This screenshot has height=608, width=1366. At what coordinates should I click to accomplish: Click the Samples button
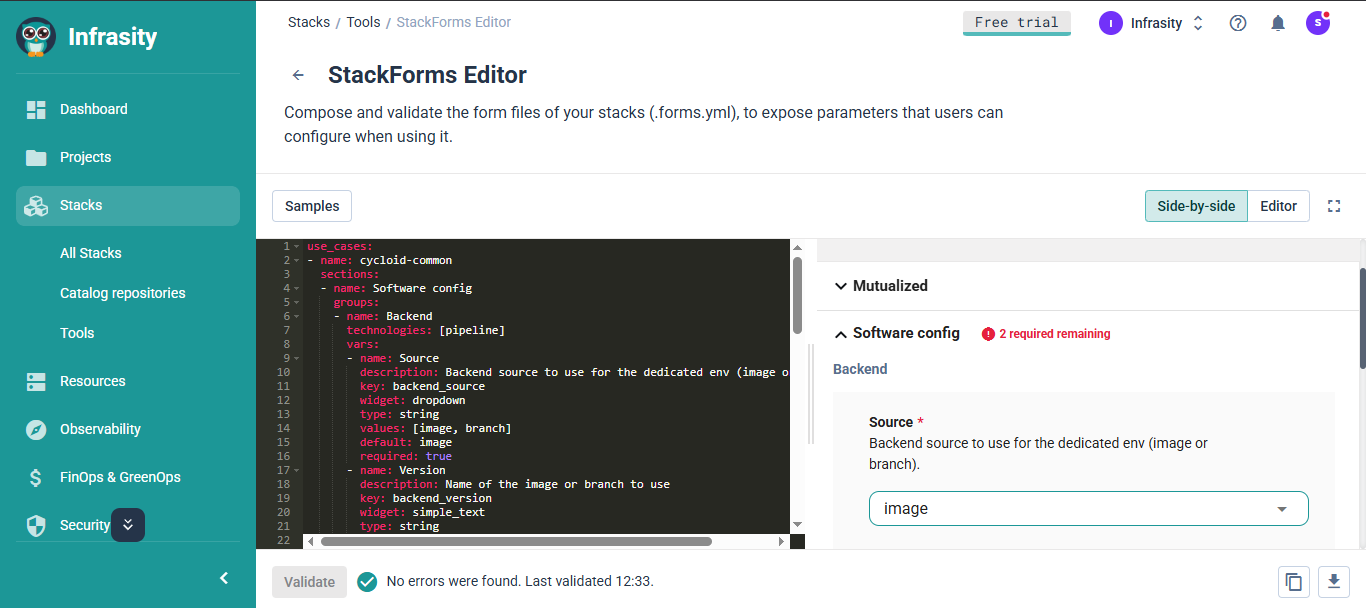point(312,206)
